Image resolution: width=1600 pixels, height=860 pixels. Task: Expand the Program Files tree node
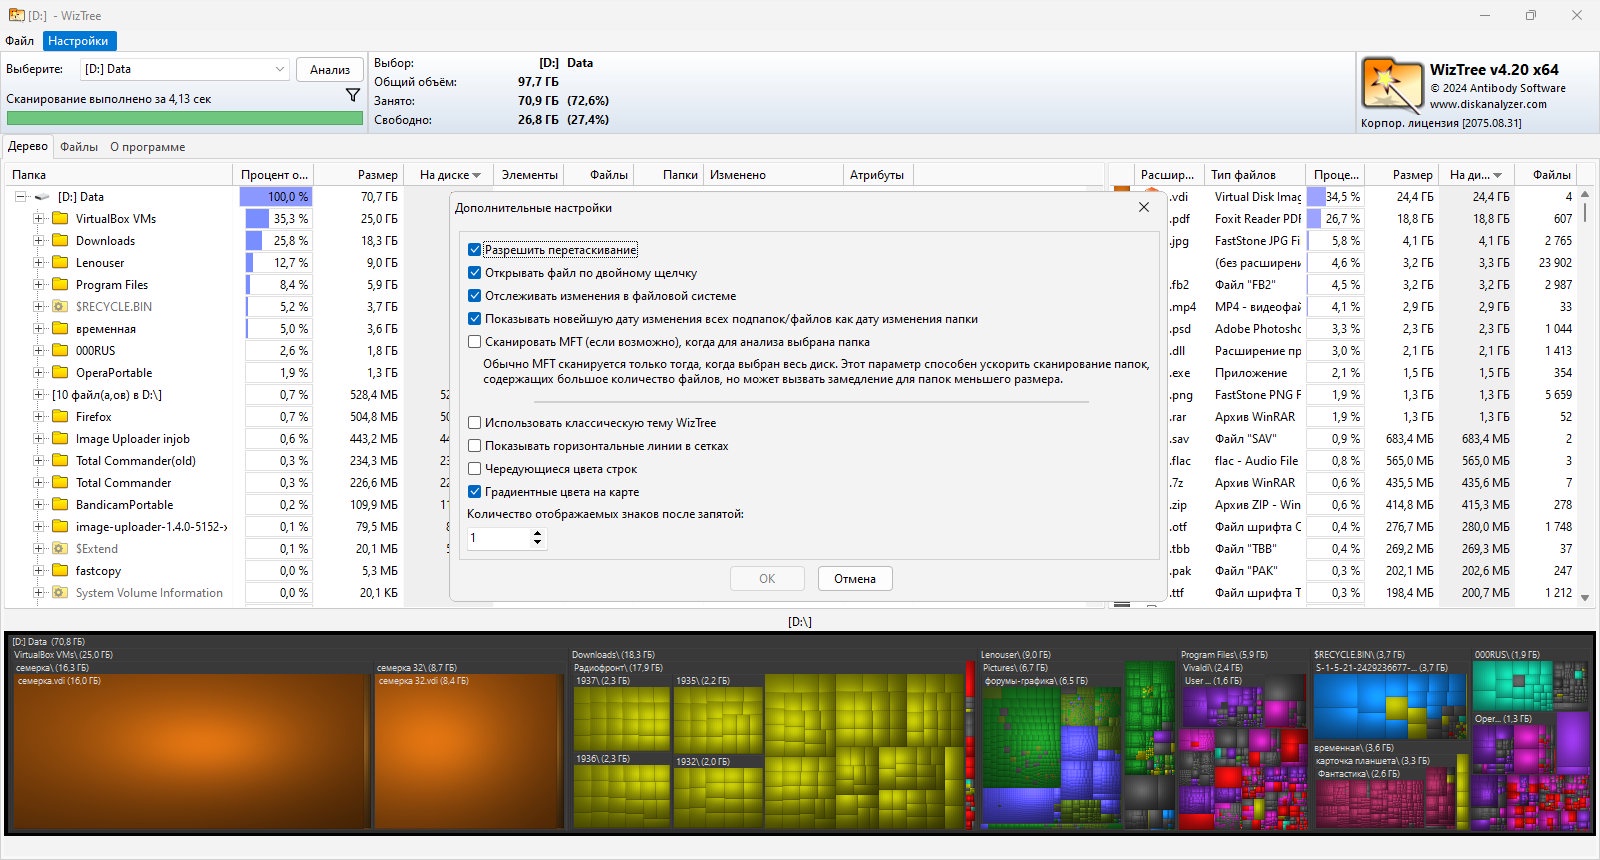[x=38, y=284]
